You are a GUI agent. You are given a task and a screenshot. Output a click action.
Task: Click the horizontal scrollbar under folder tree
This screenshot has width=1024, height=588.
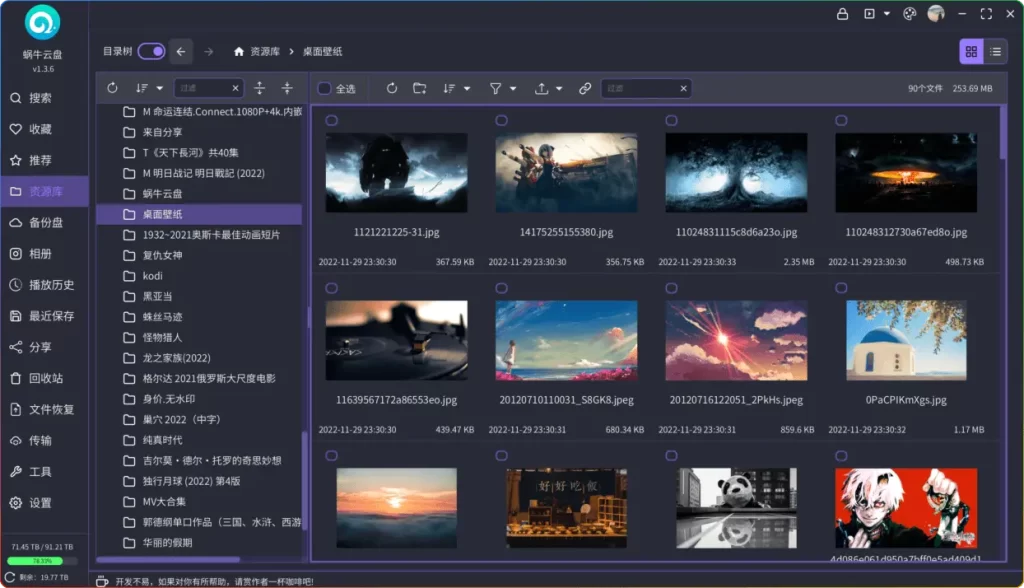168,559
